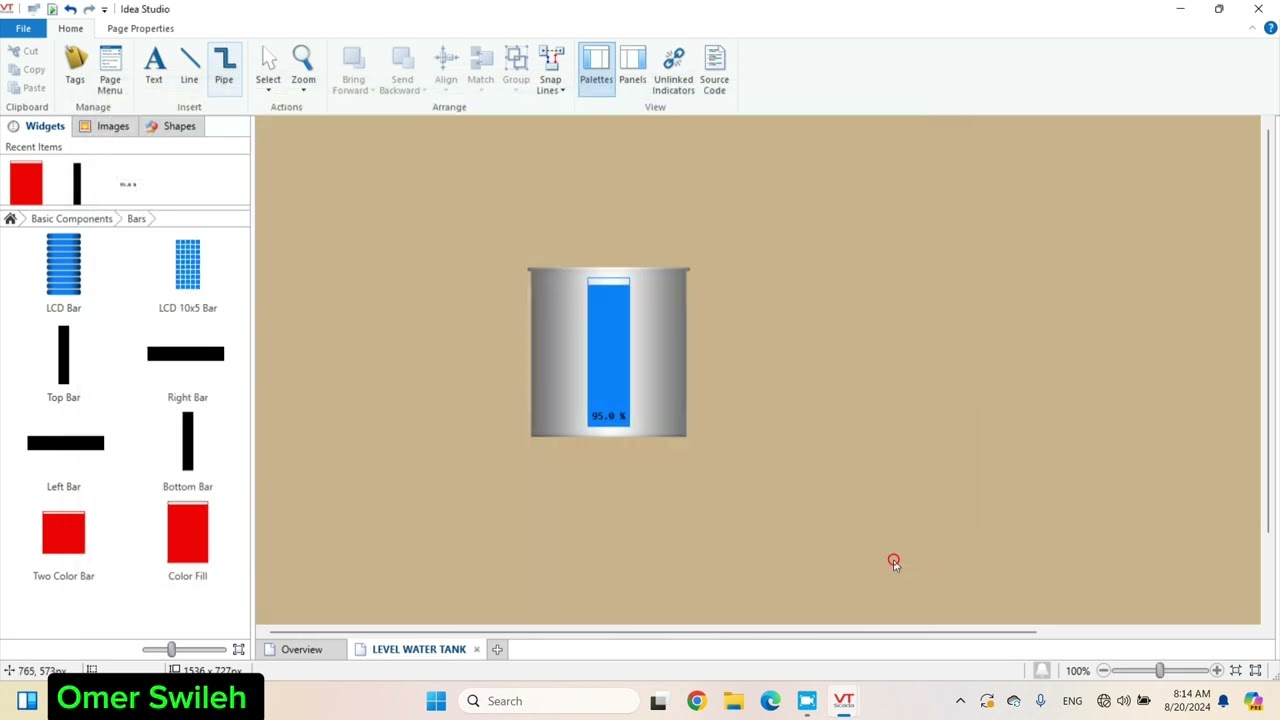This screenshot has height=720, width=1280.
Task: Add a new page tab
Action: [497, 650]
